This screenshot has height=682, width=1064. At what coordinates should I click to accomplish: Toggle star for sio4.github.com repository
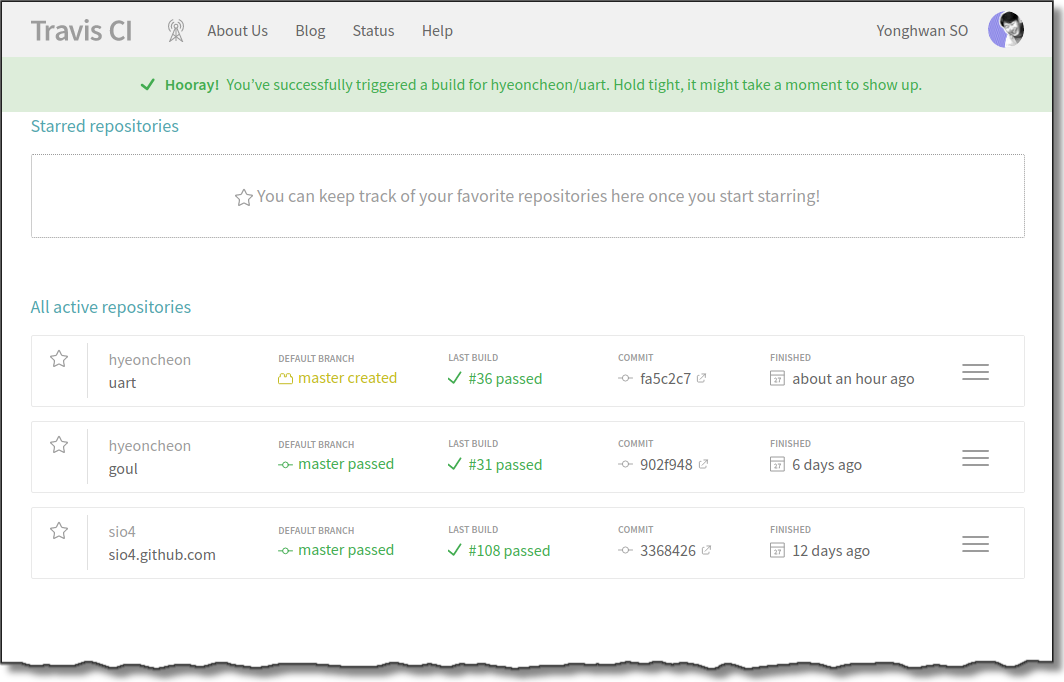(59, 531)
